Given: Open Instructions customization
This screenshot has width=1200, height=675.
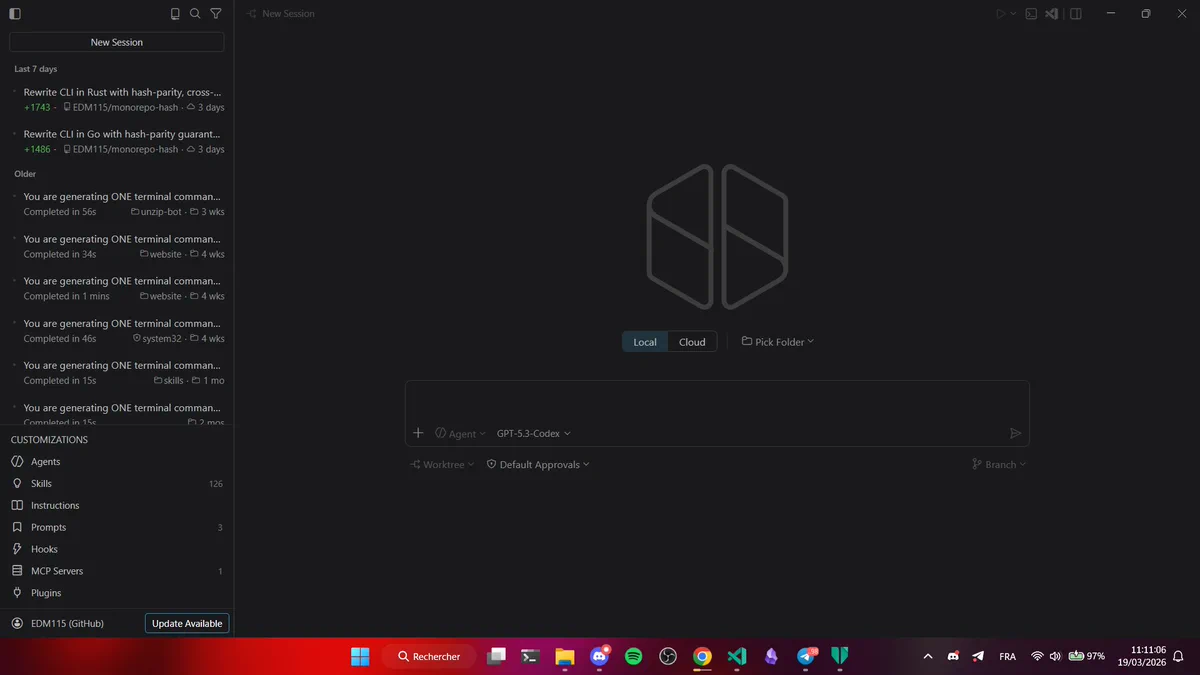Looking at the screenshot, I should [x=117, y=506].
